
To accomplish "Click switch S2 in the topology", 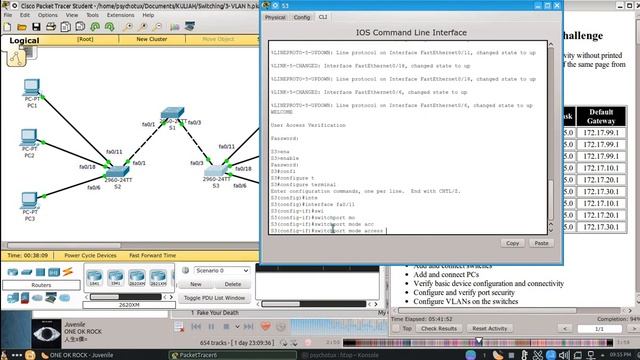I will pos(118,172).
